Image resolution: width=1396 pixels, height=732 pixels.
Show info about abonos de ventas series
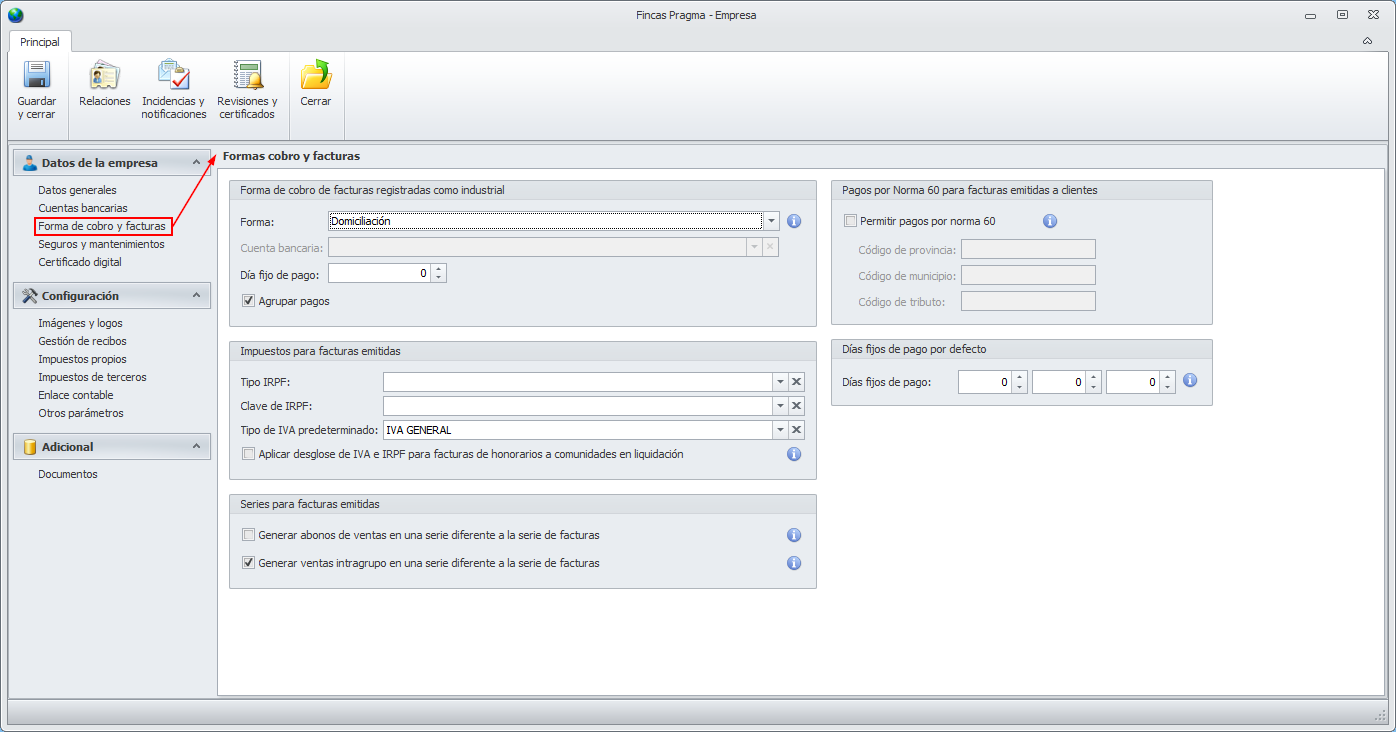794,535
